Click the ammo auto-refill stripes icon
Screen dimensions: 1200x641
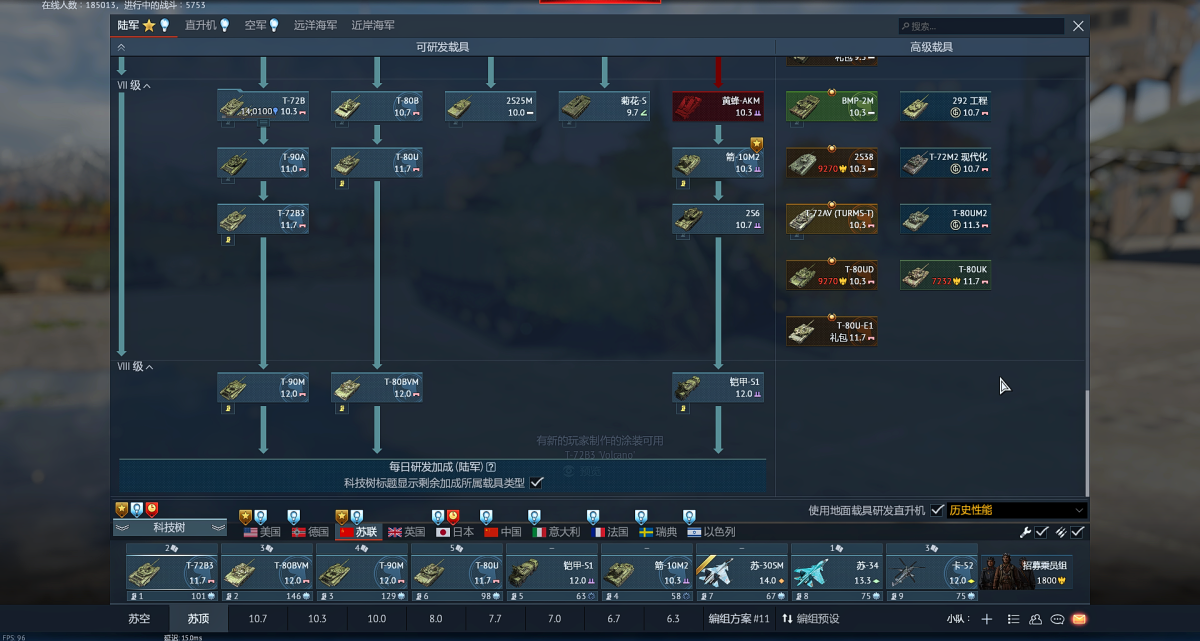coord(1060,532)
